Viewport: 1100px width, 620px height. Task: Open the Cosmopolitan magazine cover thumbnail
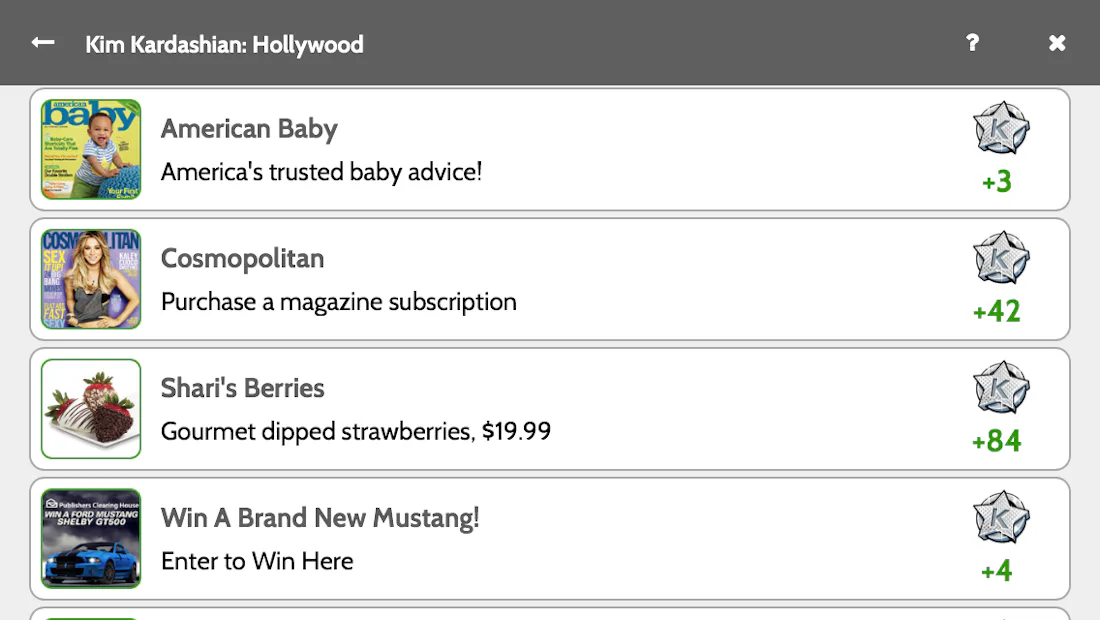(x=91, y=279)
